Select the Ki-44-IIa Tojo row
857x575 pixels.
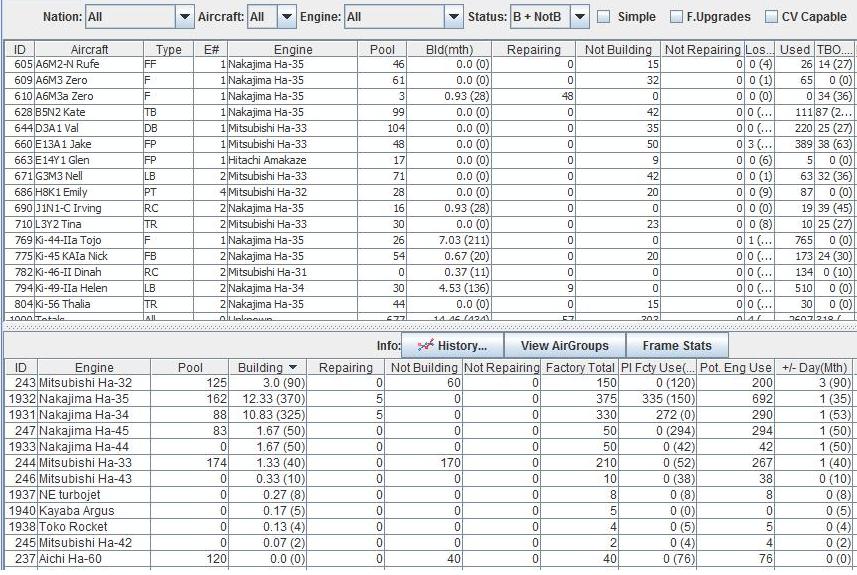click(429, 240)
